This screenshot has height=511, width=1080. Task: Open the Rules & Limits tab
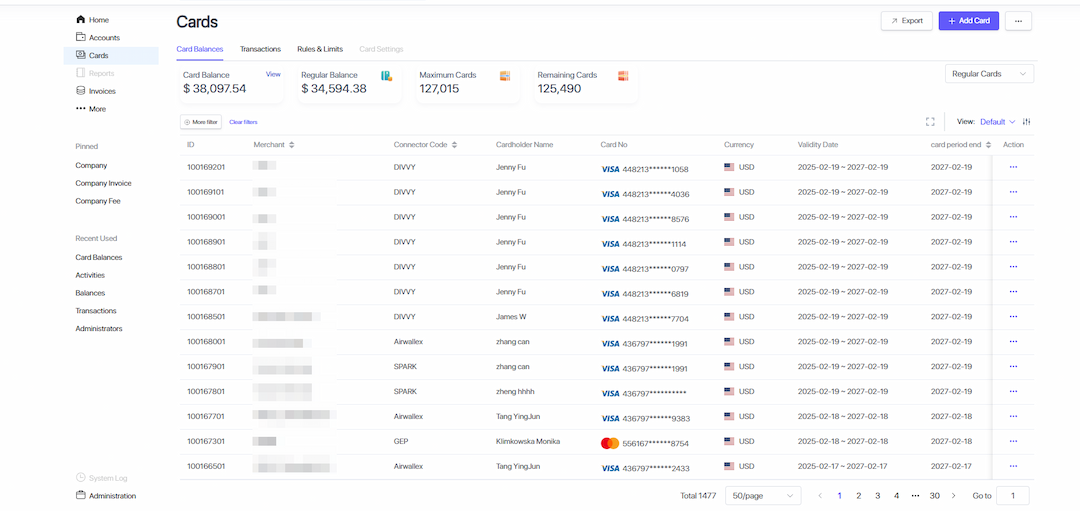pos(320,49)
